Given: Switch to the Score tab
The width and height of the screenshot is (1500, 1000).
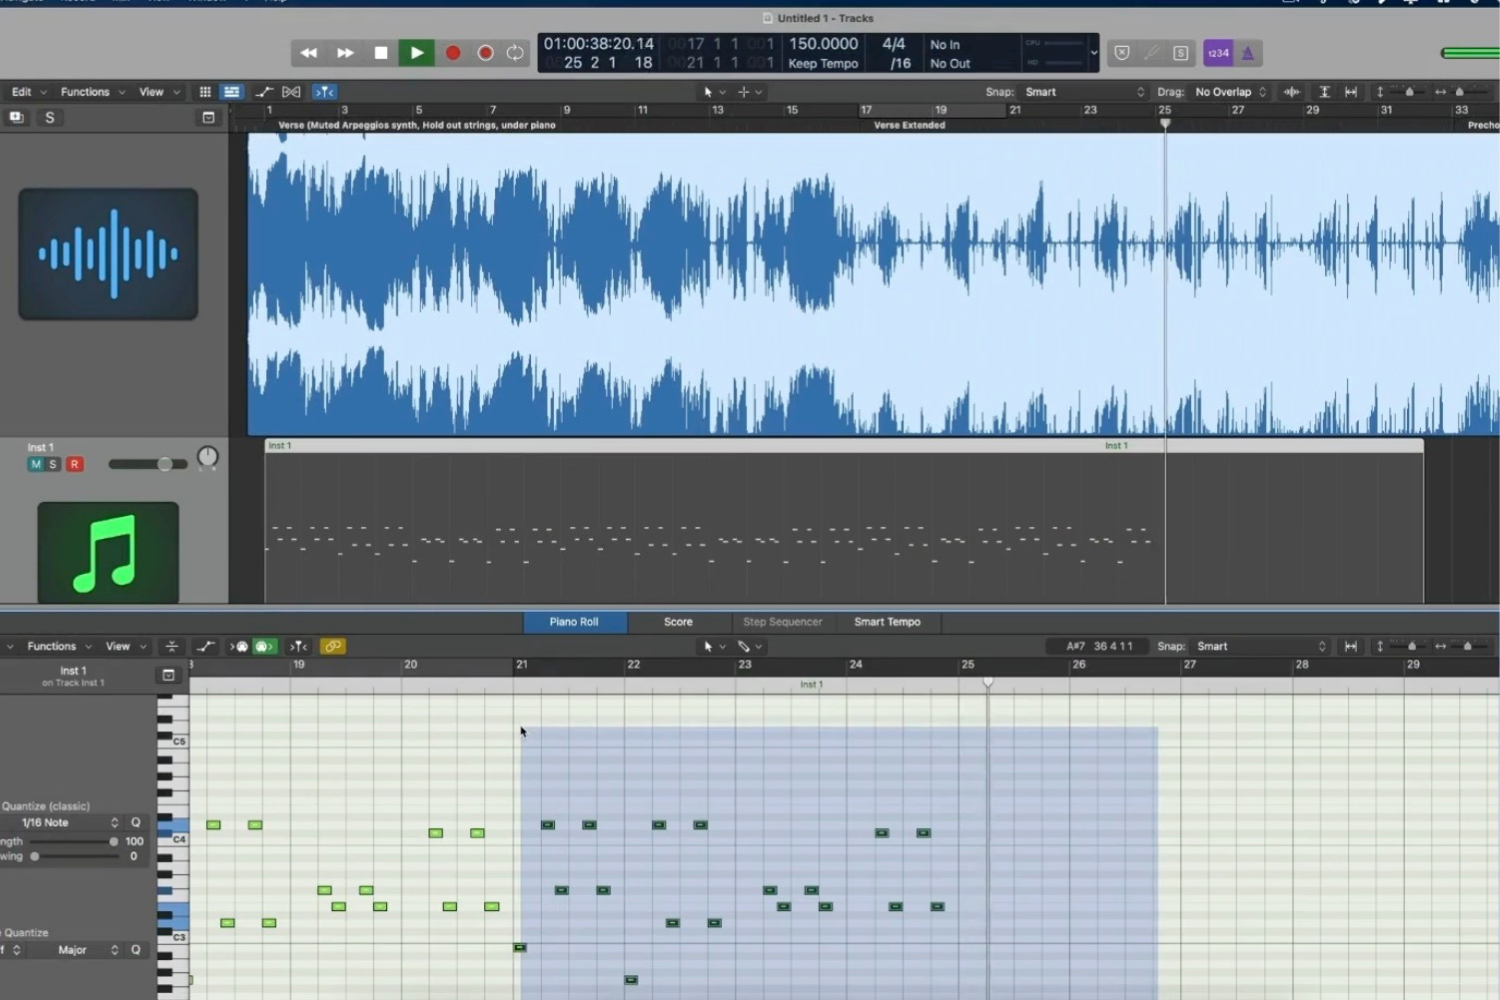Looking at the screenshot, I should (678, 622).
